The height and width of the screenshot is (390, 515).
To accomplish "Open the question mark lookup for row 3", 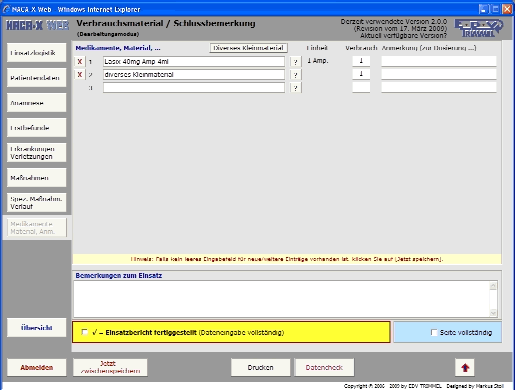I will (295, 88).
